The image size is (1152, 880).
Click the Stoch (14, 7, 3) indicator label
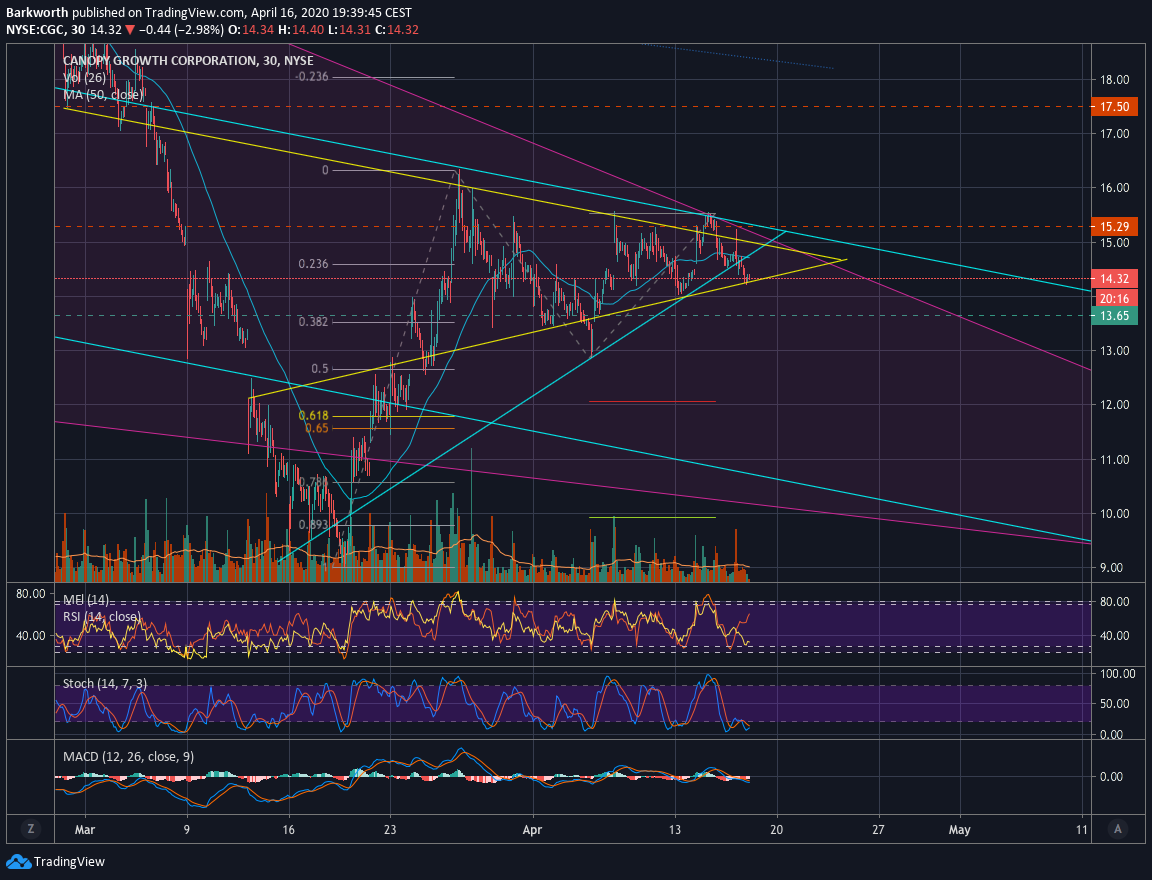105,684
